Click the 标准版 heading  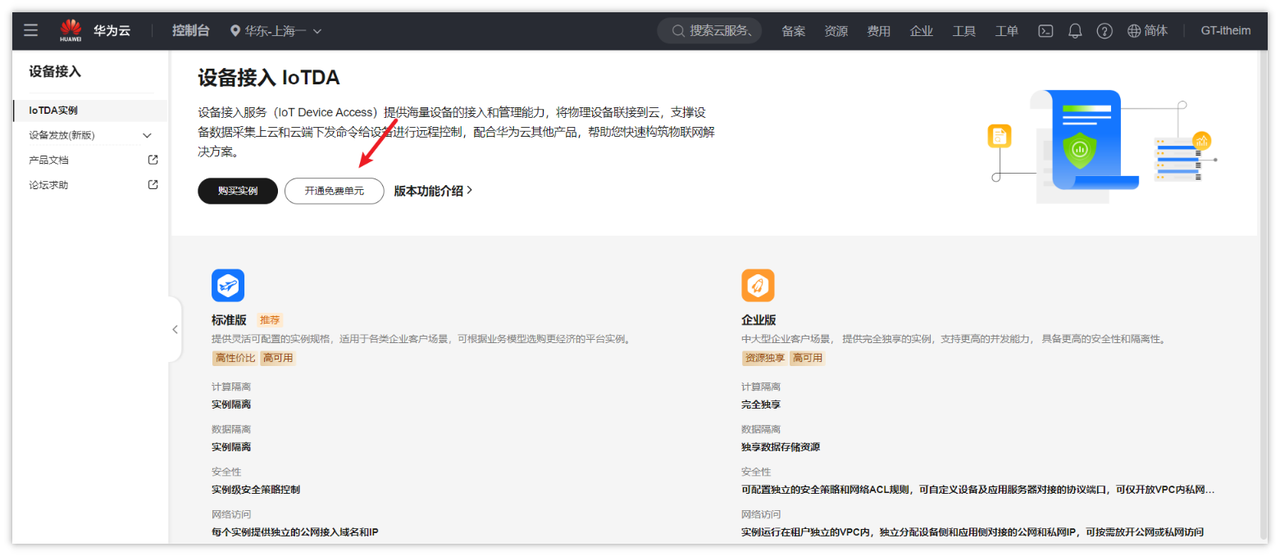tap(228, 320)
